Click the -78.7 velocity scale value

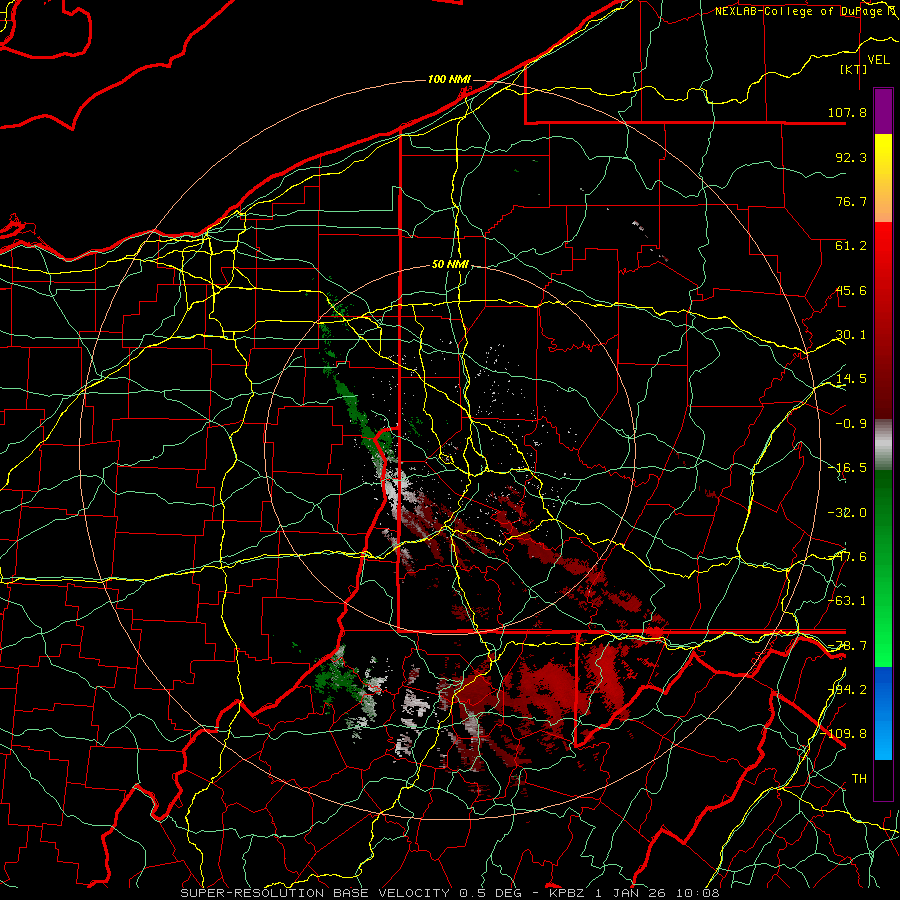tap(847, 646)
